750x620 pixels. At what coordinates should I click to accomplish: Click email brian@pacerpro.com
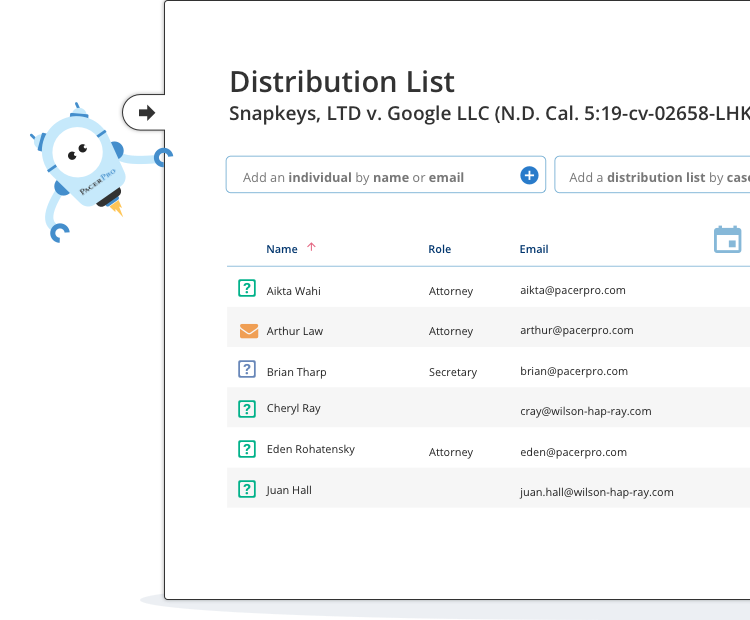[574, 372]
